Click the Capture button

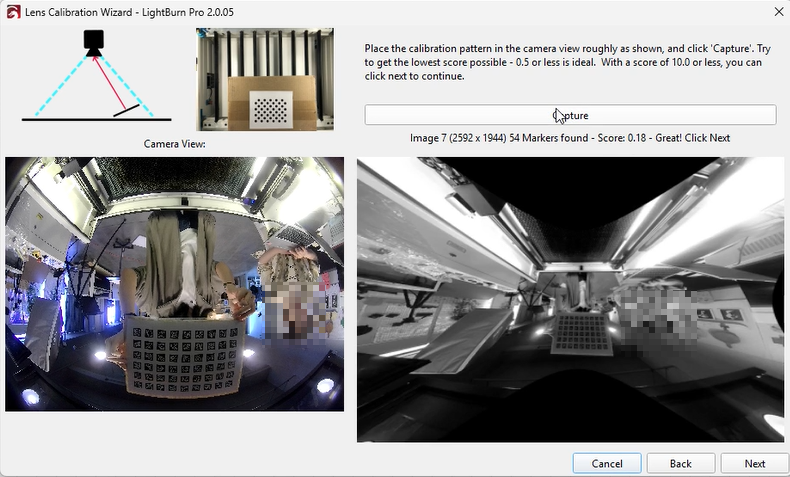(570, 115)
